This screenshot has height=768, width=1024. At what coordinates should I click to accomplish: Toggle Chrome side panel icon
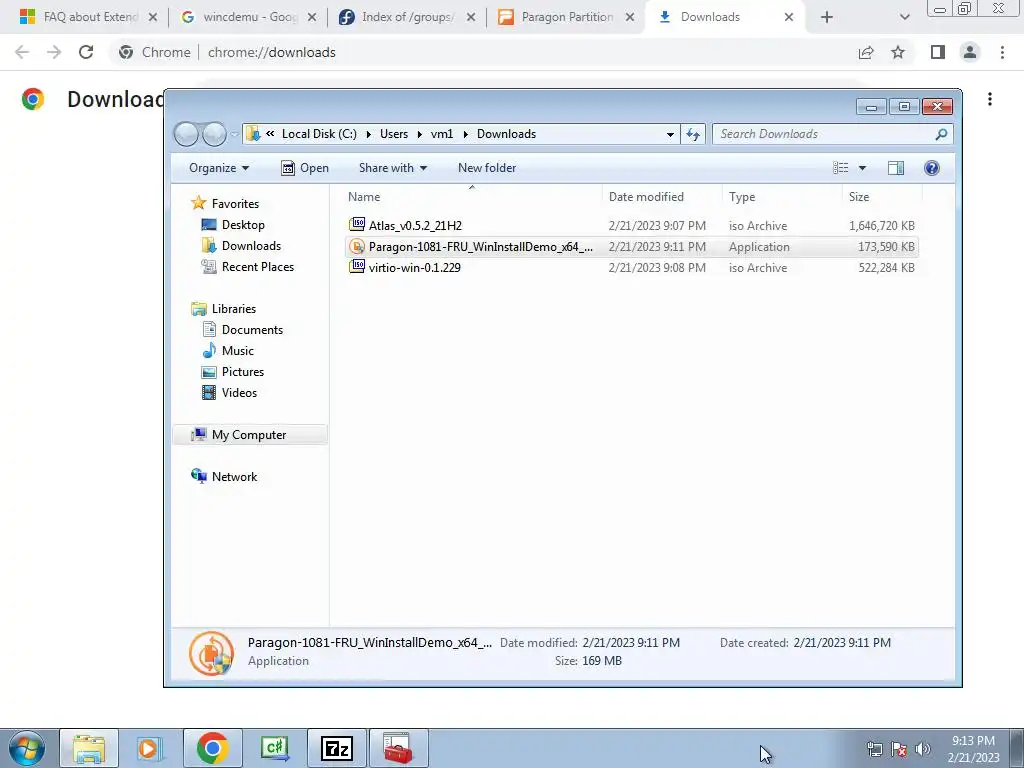[x=938, y=52]
